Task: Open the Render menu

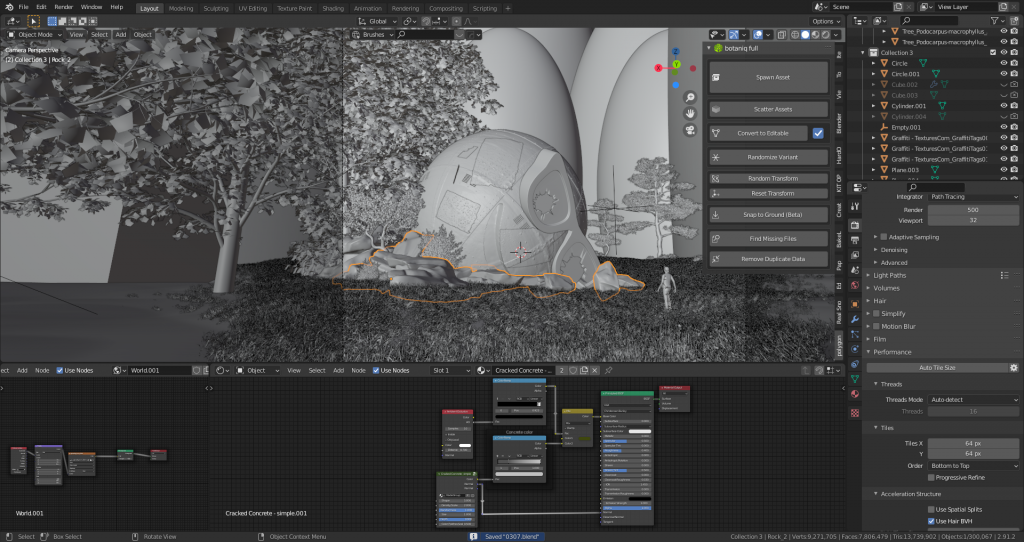Action: (x=63, y=7)
